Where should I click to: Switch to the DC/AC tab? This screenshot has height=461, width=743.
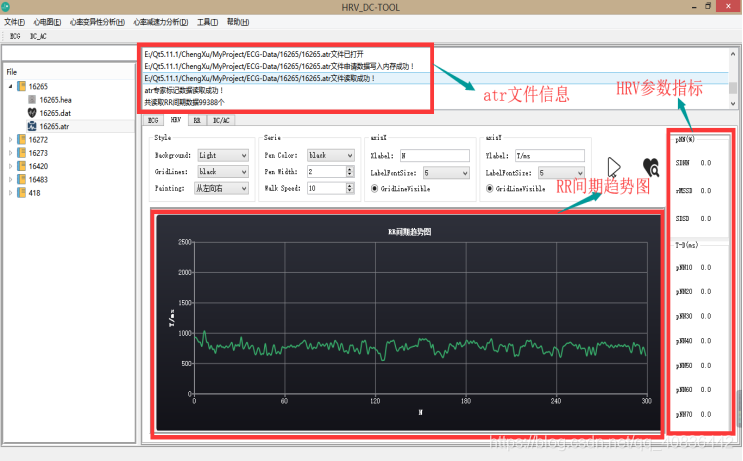pyautogui.click(x=221, y=120)
